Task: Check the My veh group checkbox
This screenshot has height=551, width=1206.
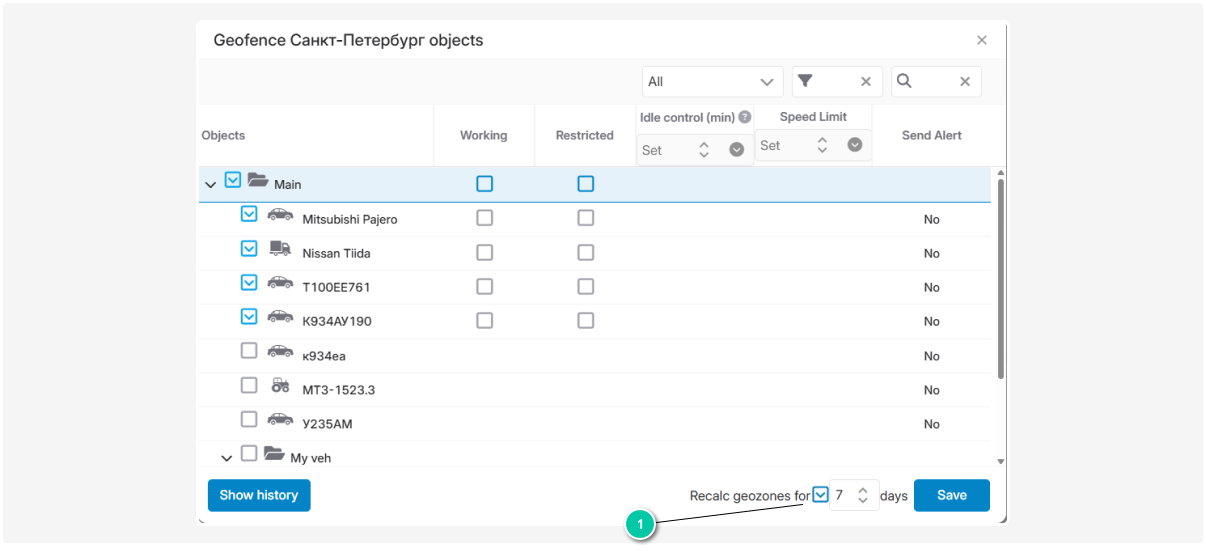Action: coord(249,453)
